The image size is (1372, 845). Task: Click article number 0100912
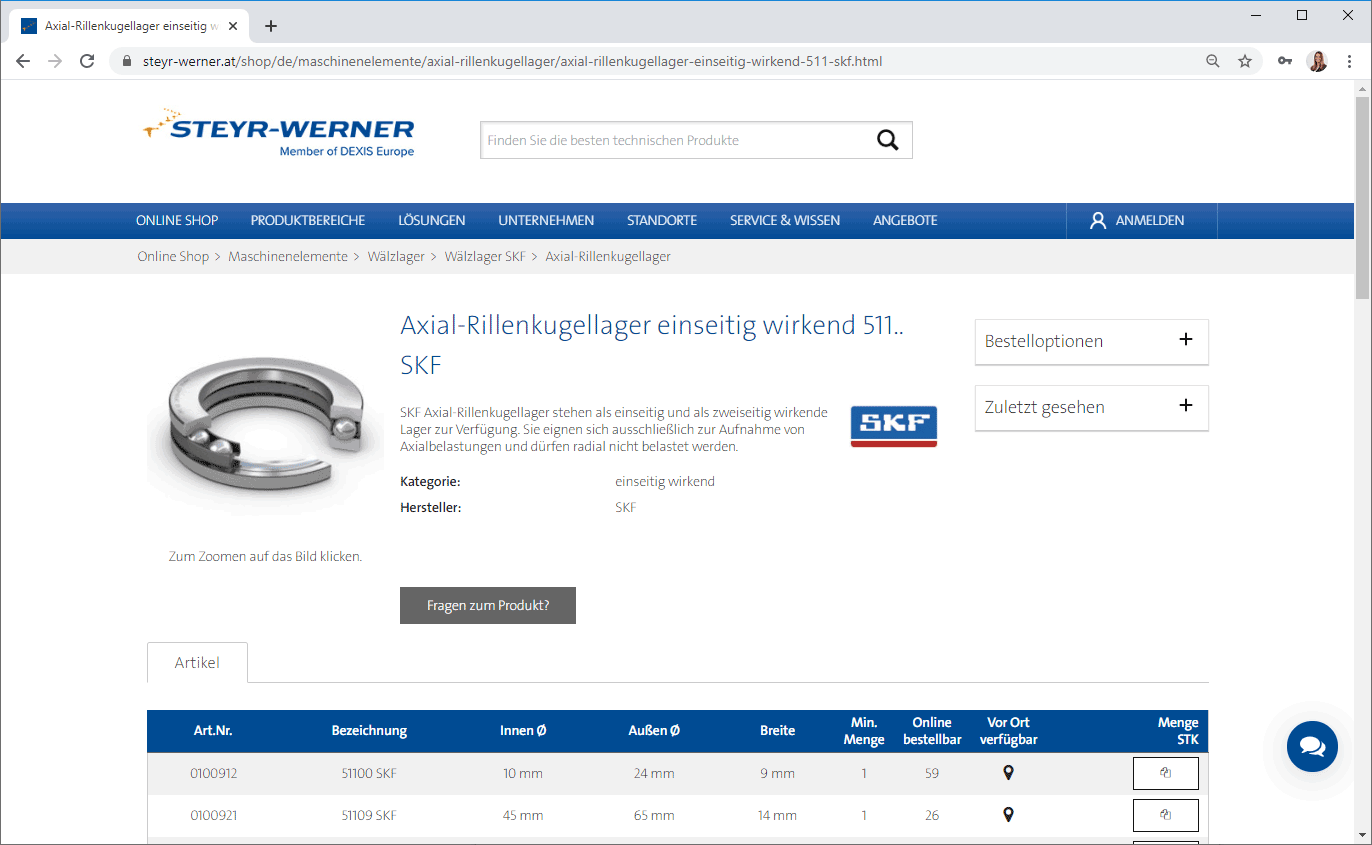tap(214, 773)
